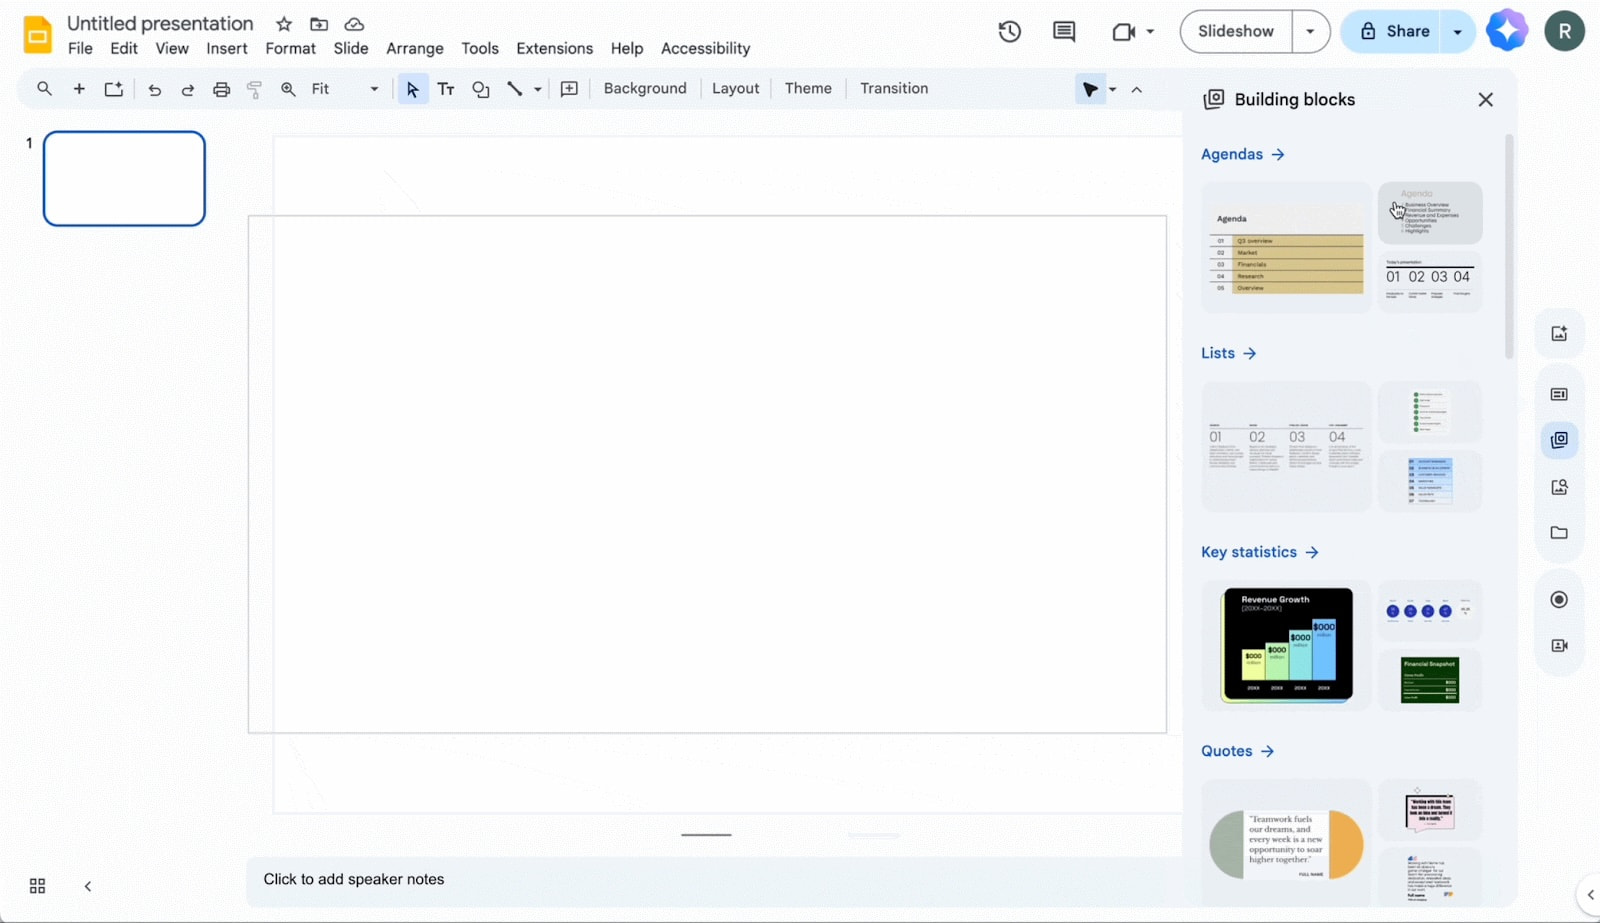Screen dimensions: 1600x923
Task: Select the Text box tool
Action: tap(446, 89)
